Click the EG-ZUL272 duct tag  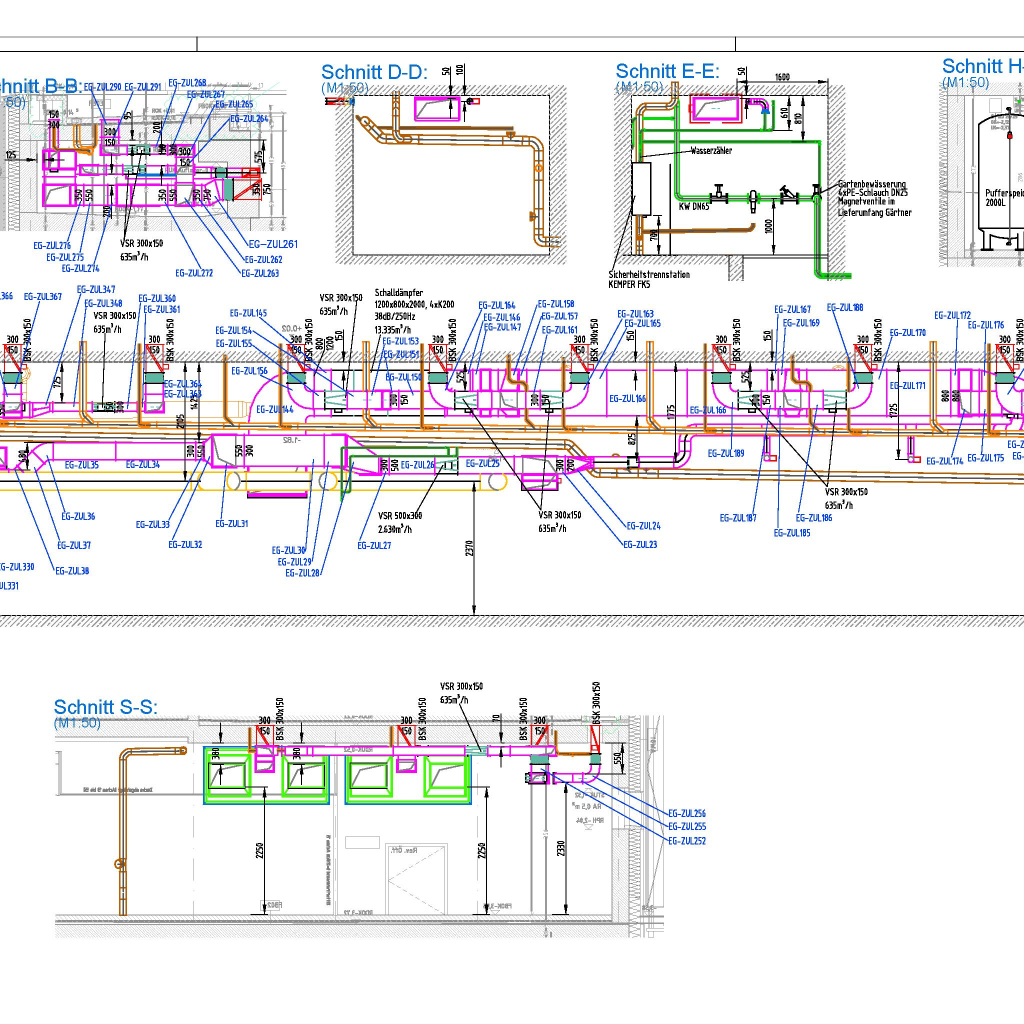194,273
